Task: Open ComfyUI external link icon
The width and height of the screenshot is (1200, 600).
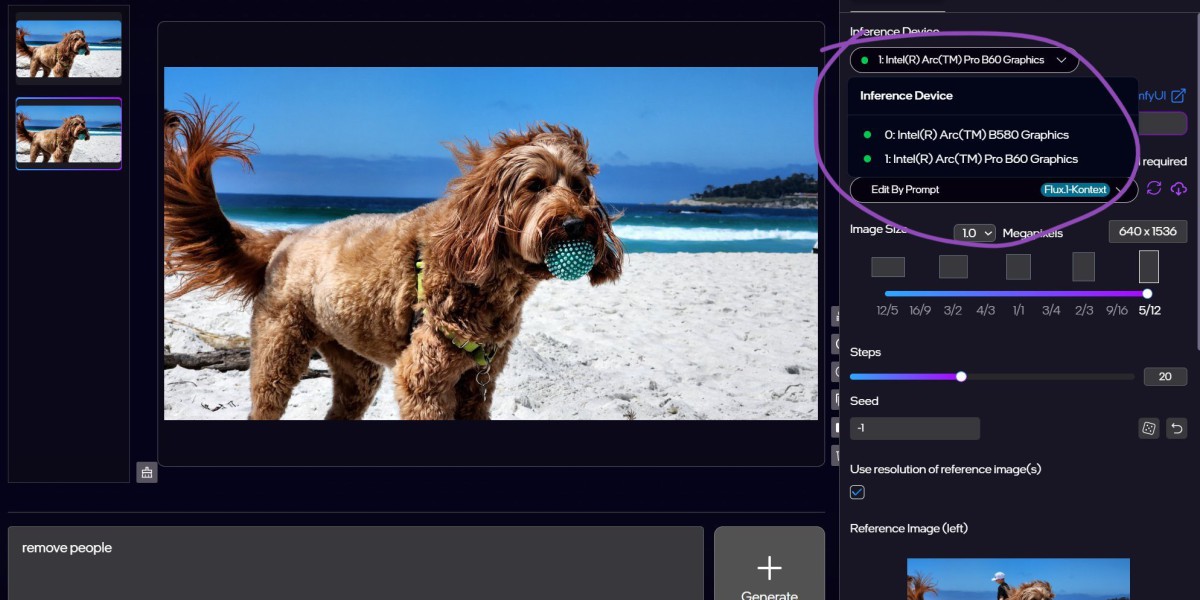Action: pos(1178,96)
